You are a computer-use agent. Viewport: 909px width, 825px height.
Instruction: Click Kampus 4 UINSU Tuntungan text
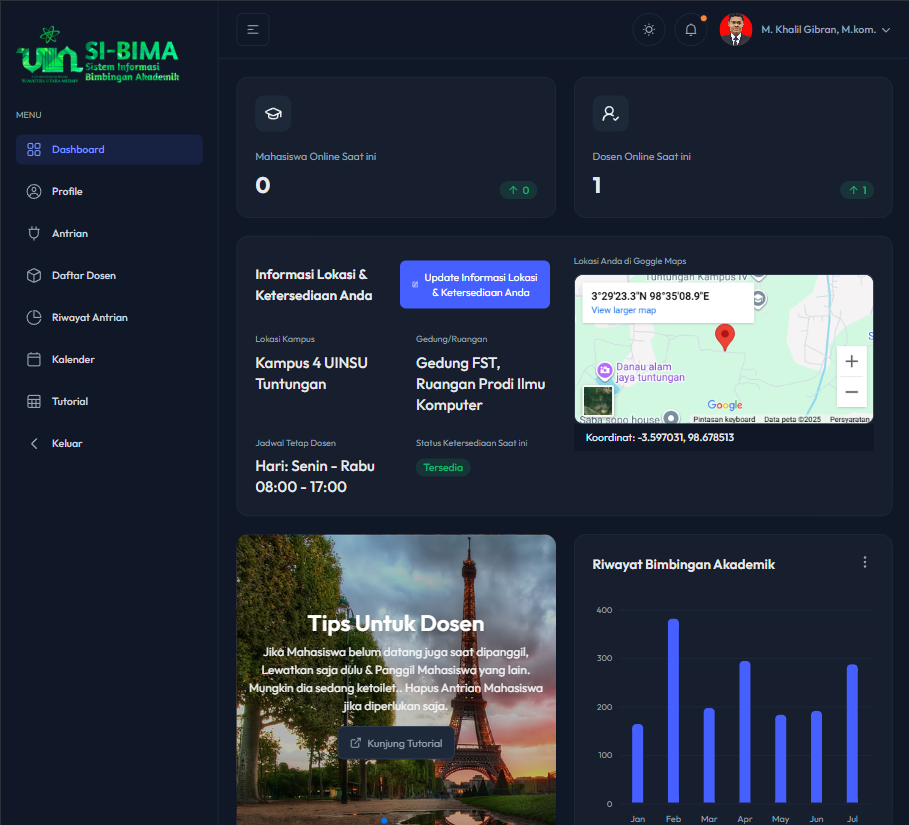(311, 373)
